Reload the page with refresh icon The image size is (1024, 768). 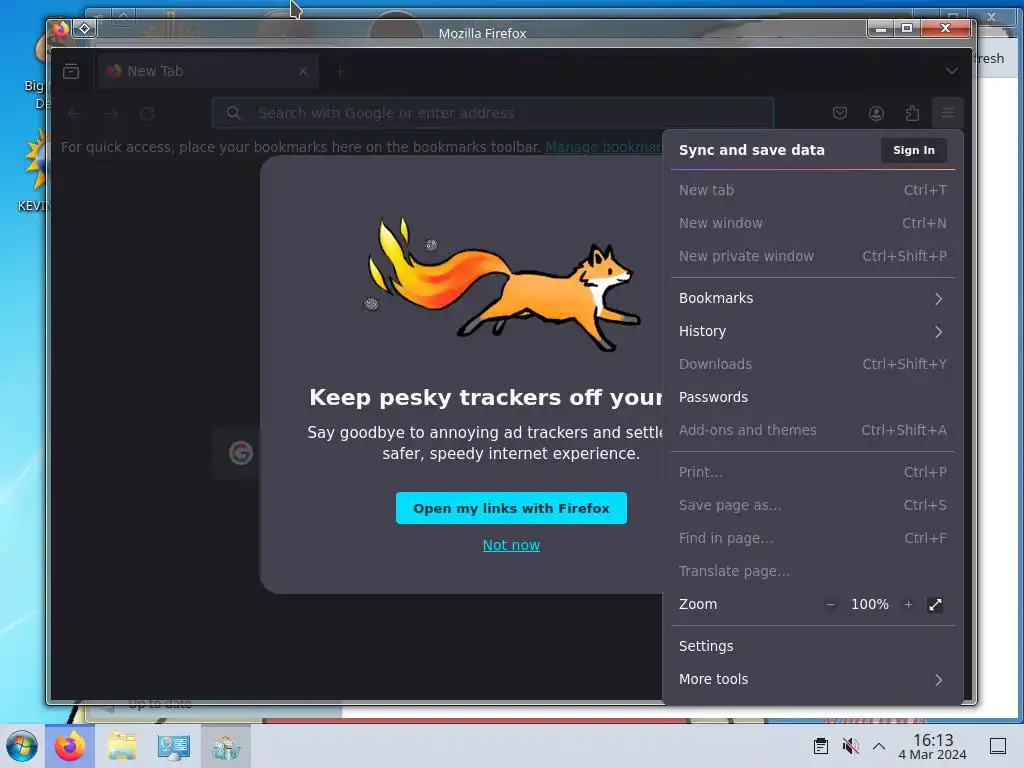147,114
